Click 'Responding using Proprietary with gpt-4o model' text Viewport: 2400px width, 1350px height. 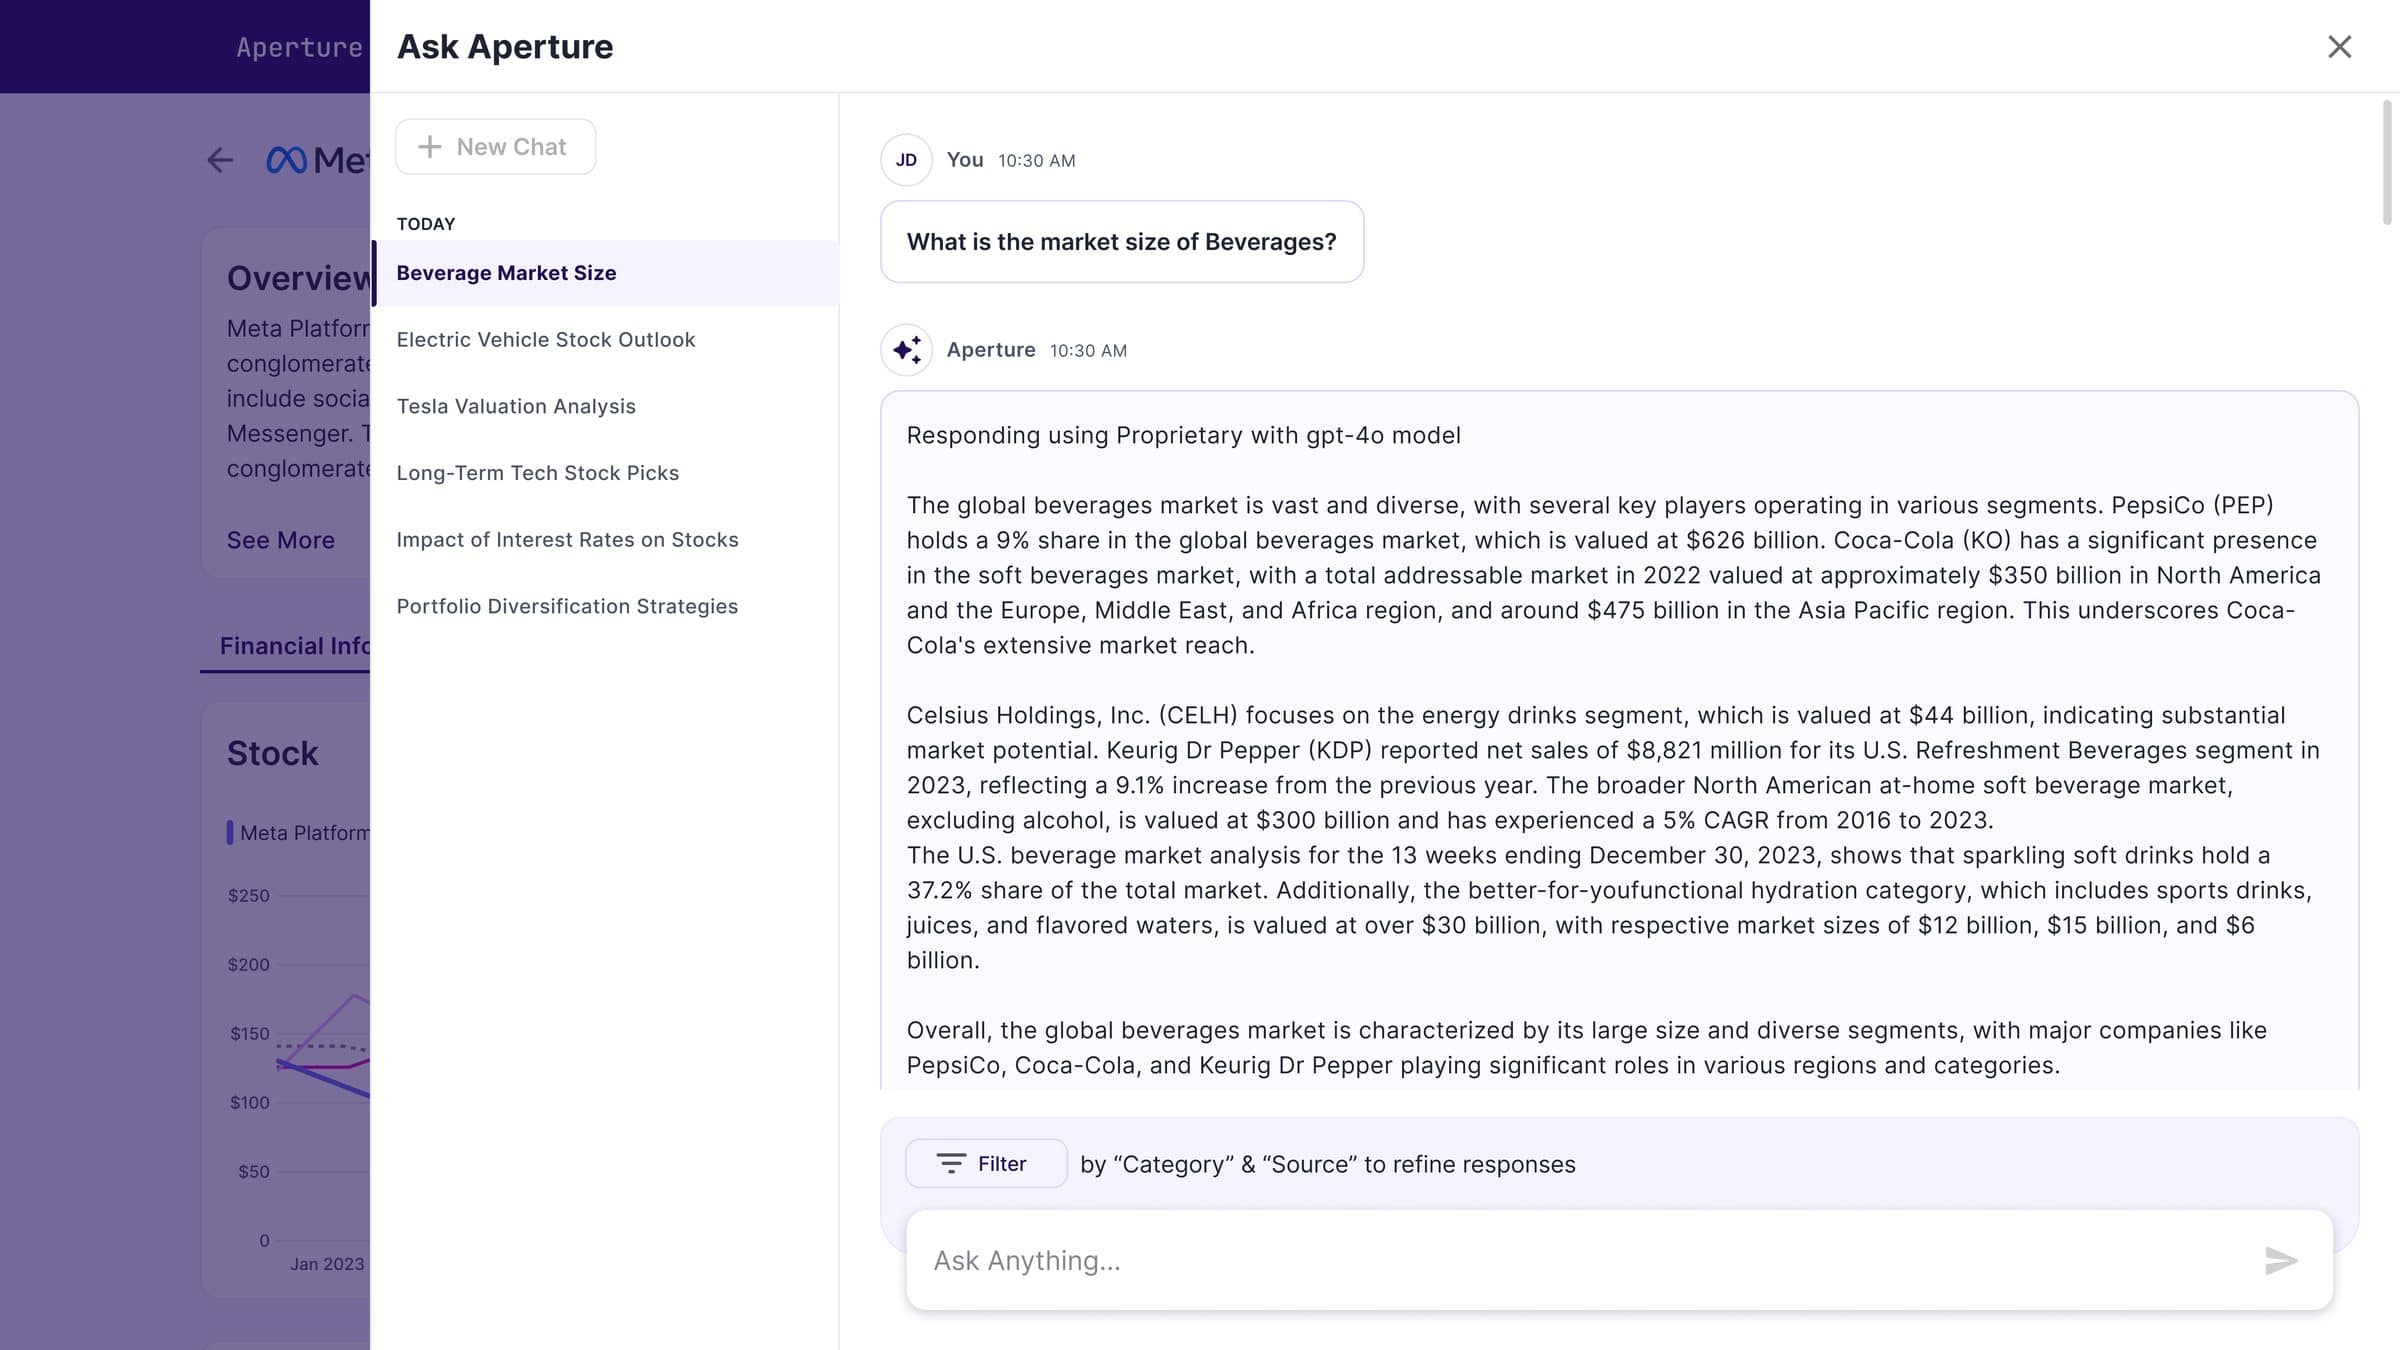click(1183, 436)
